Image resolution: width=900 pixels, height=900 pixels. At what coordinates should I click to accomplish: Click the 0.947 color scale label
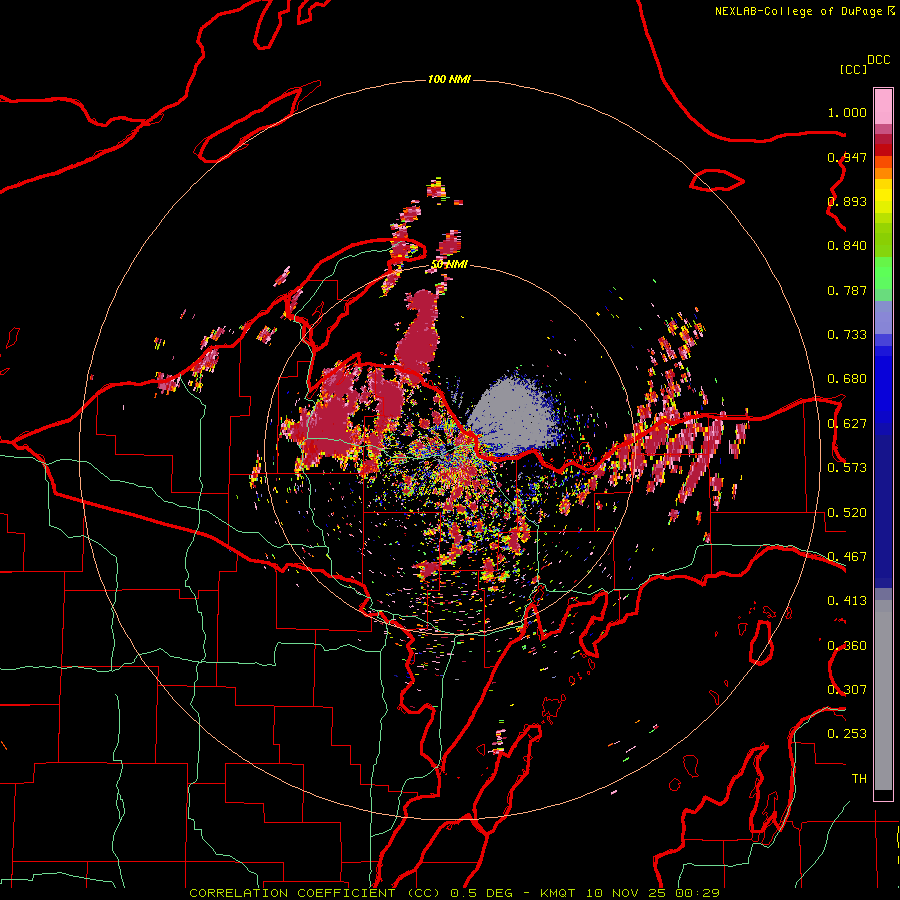[847, 157]
